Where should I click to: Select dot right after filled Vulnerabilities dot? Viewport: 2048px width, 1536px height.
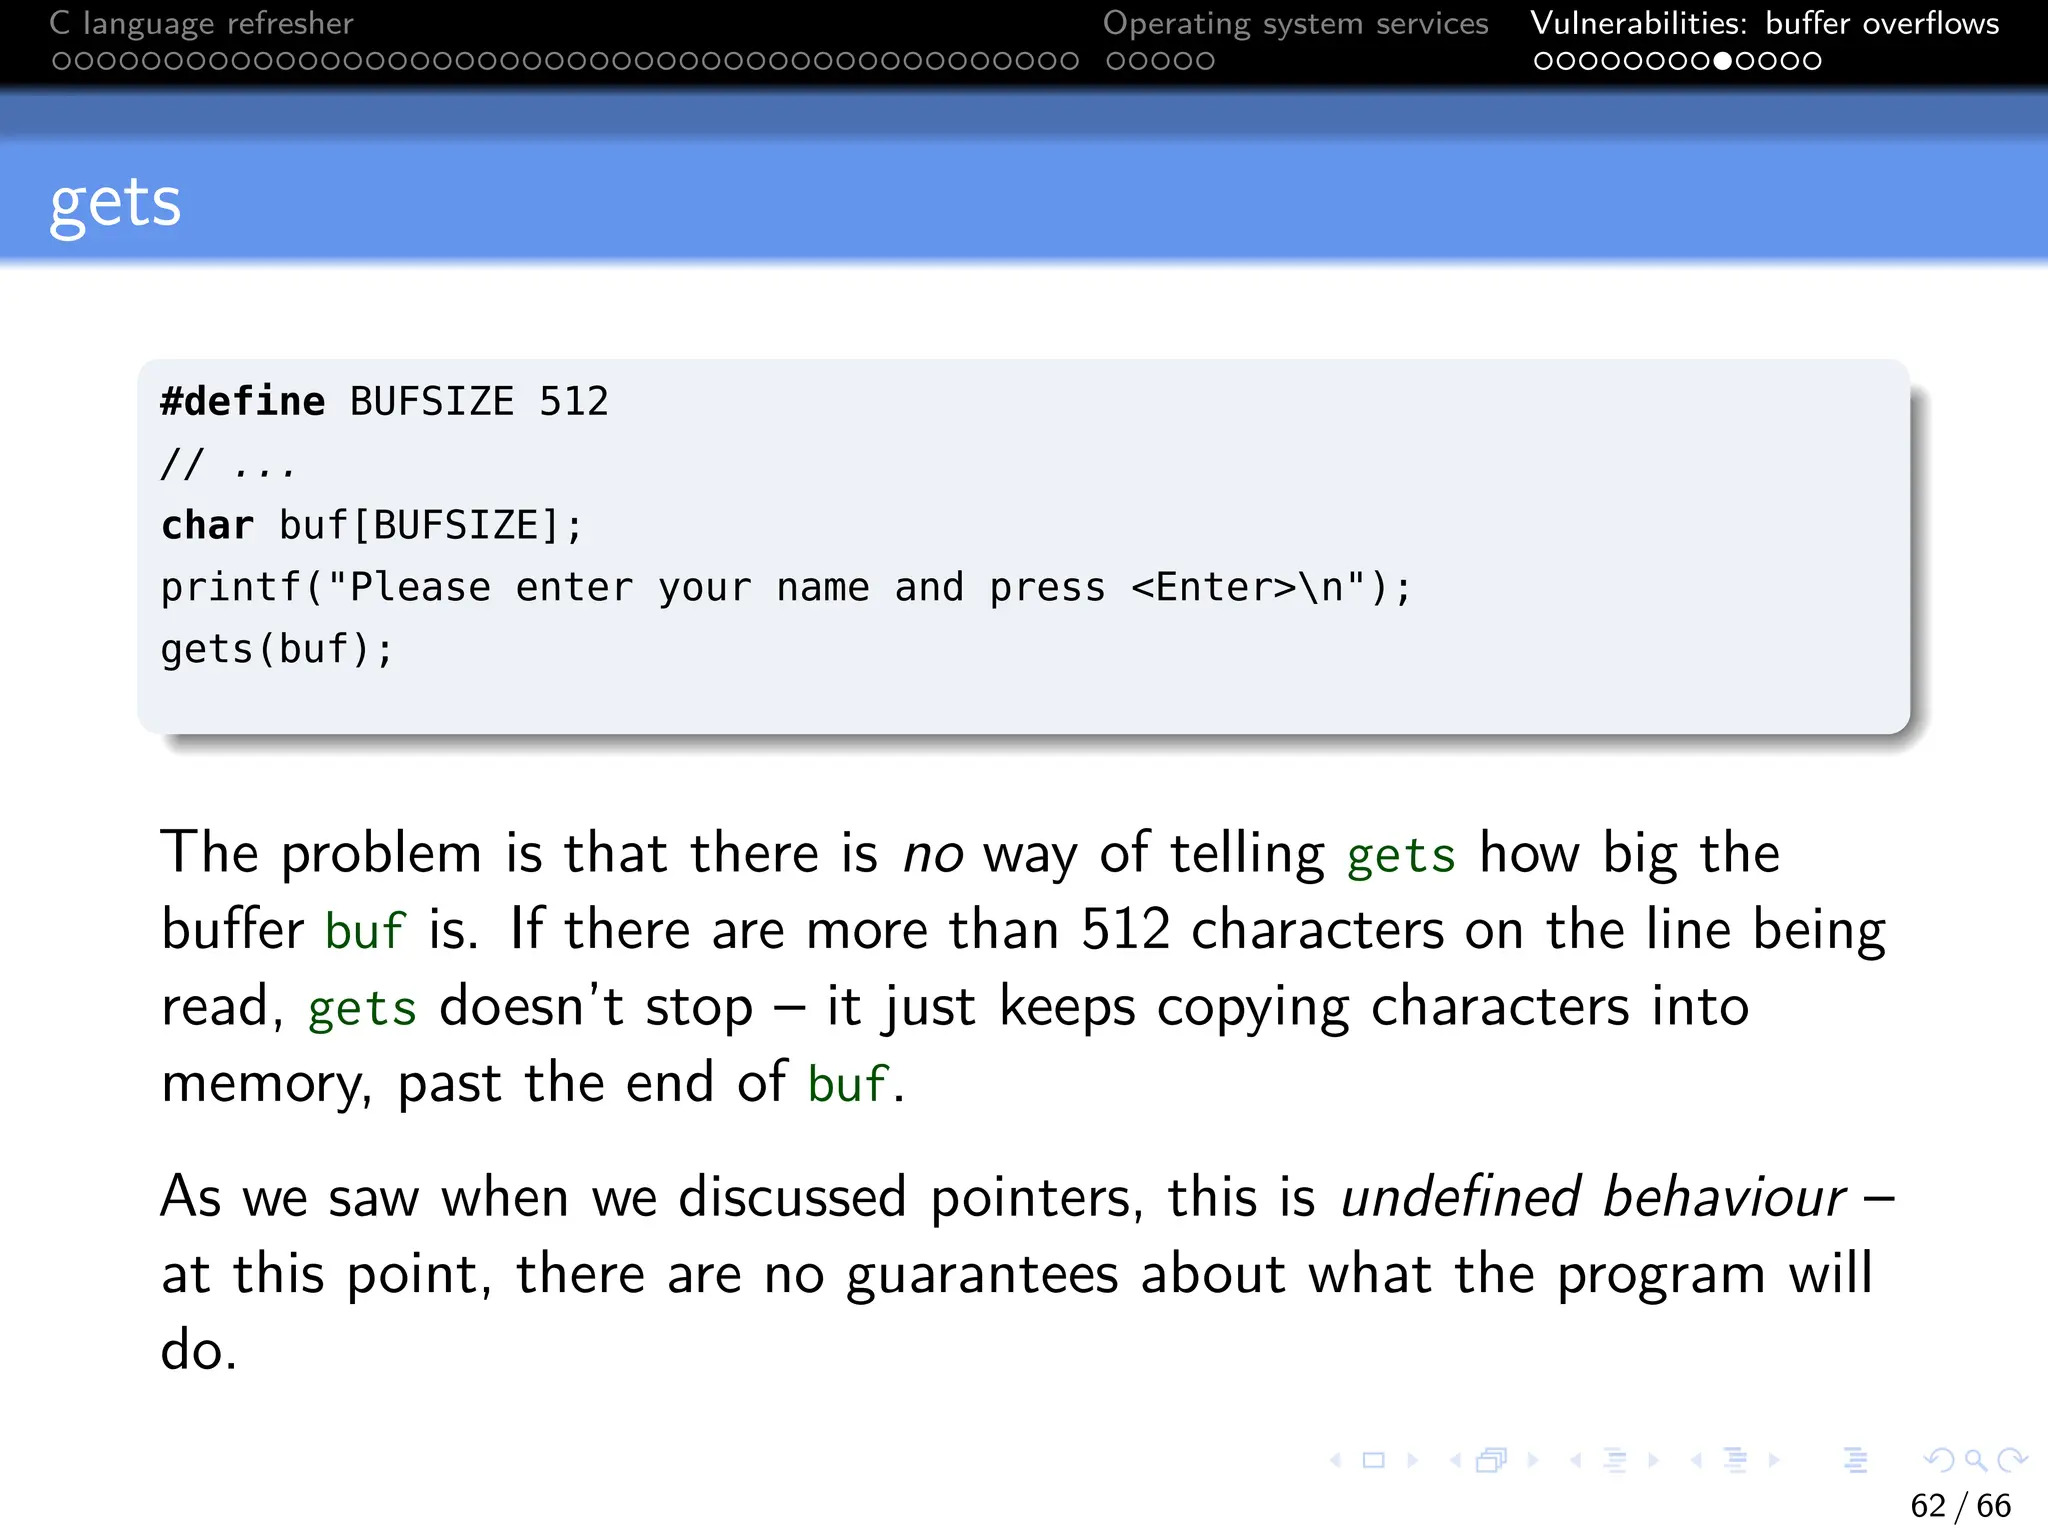click(1745, 61)
